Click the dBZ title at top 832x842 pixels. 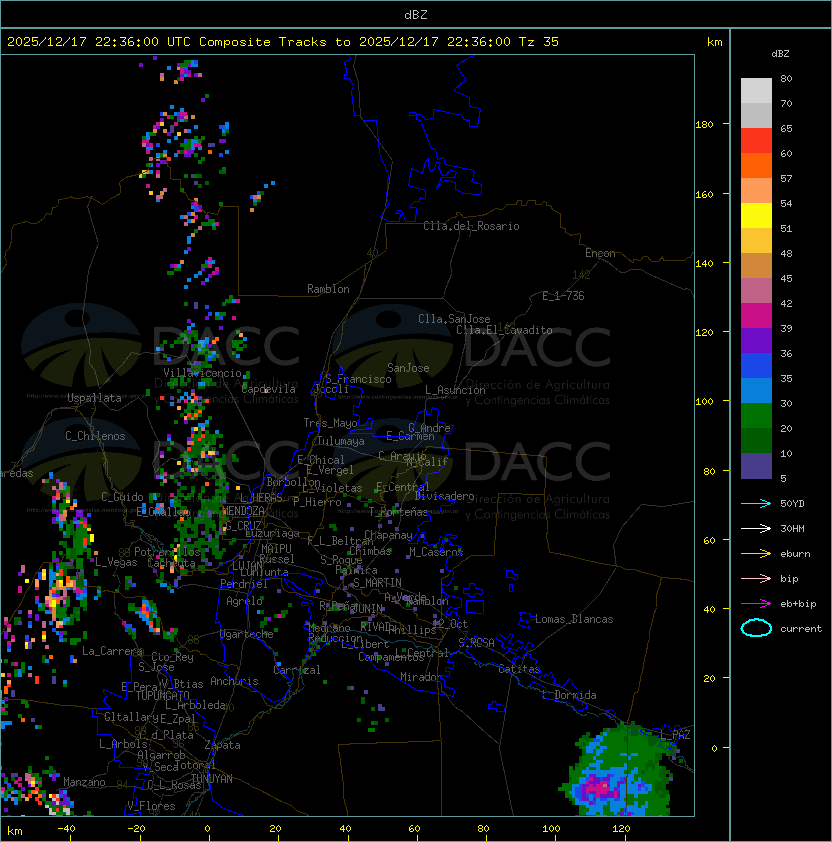[x=416, y=15]
